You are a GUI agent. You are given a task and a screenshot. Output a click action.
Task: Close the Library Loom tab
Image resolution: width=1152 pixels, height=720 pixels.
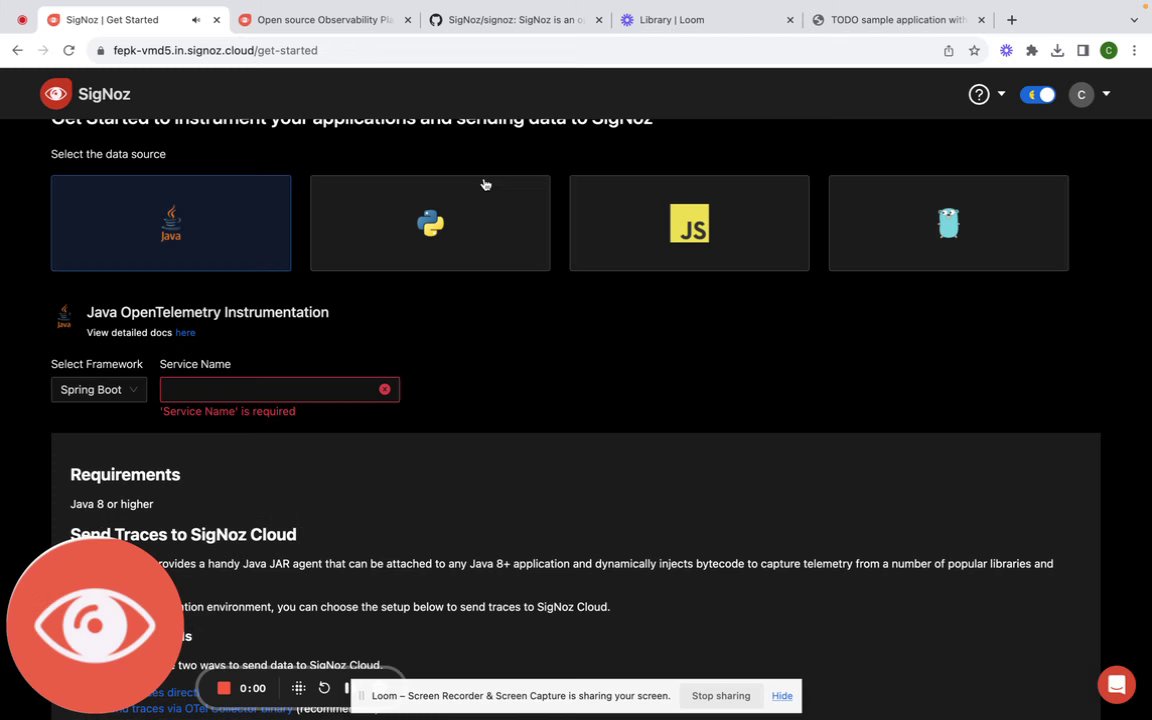point(791,21)
